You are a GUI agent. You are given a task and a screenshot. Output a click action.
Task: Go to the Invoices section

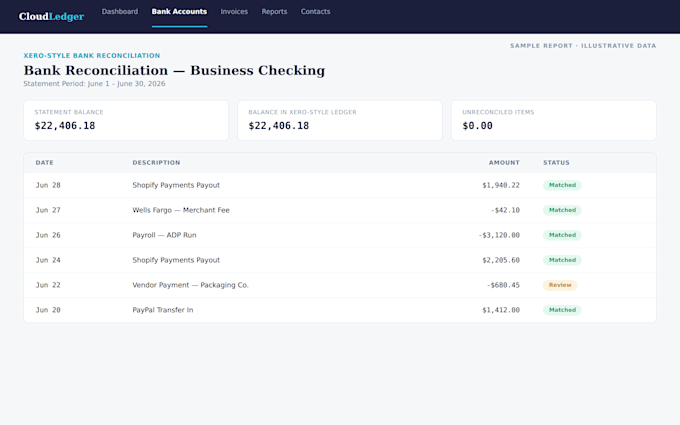234,12
